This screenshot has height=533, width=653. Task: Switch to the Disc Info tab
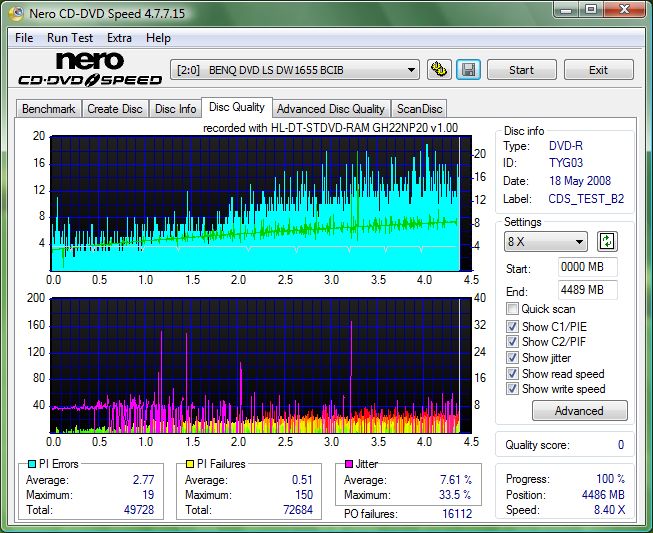(x=175, y=109)
